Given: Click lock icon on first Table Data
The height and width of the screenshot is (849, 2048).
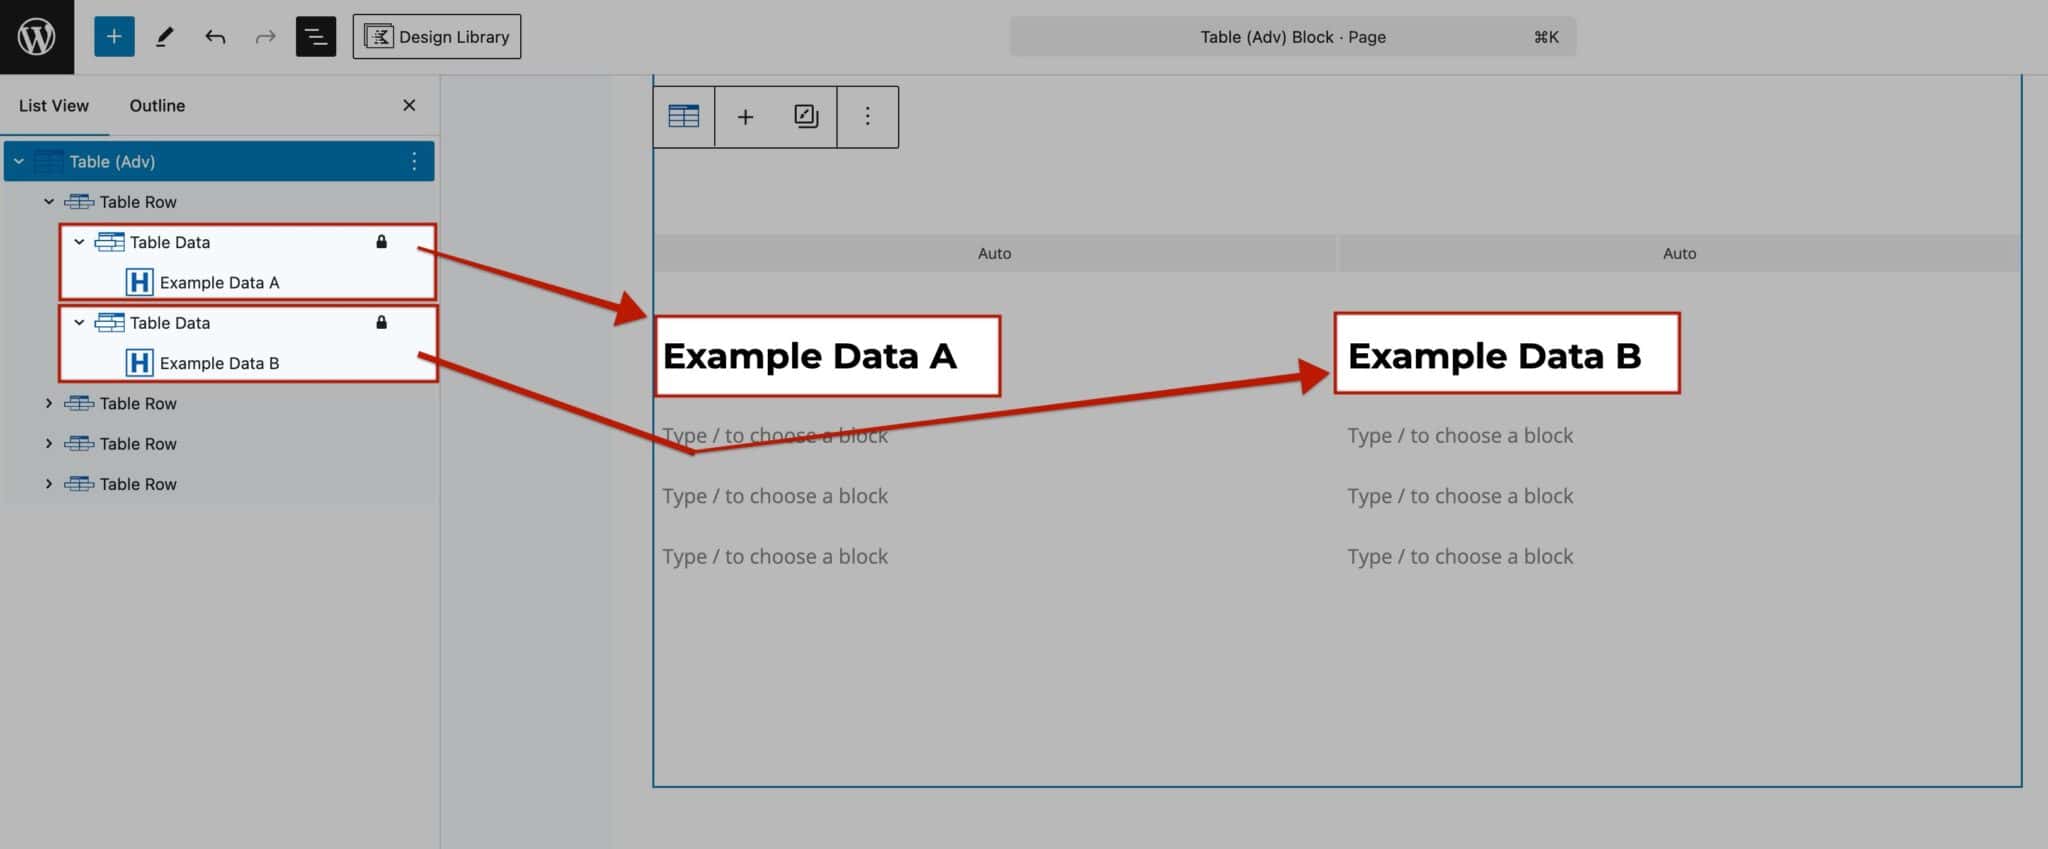Looking at the screenshot, I should coord(381,242).
